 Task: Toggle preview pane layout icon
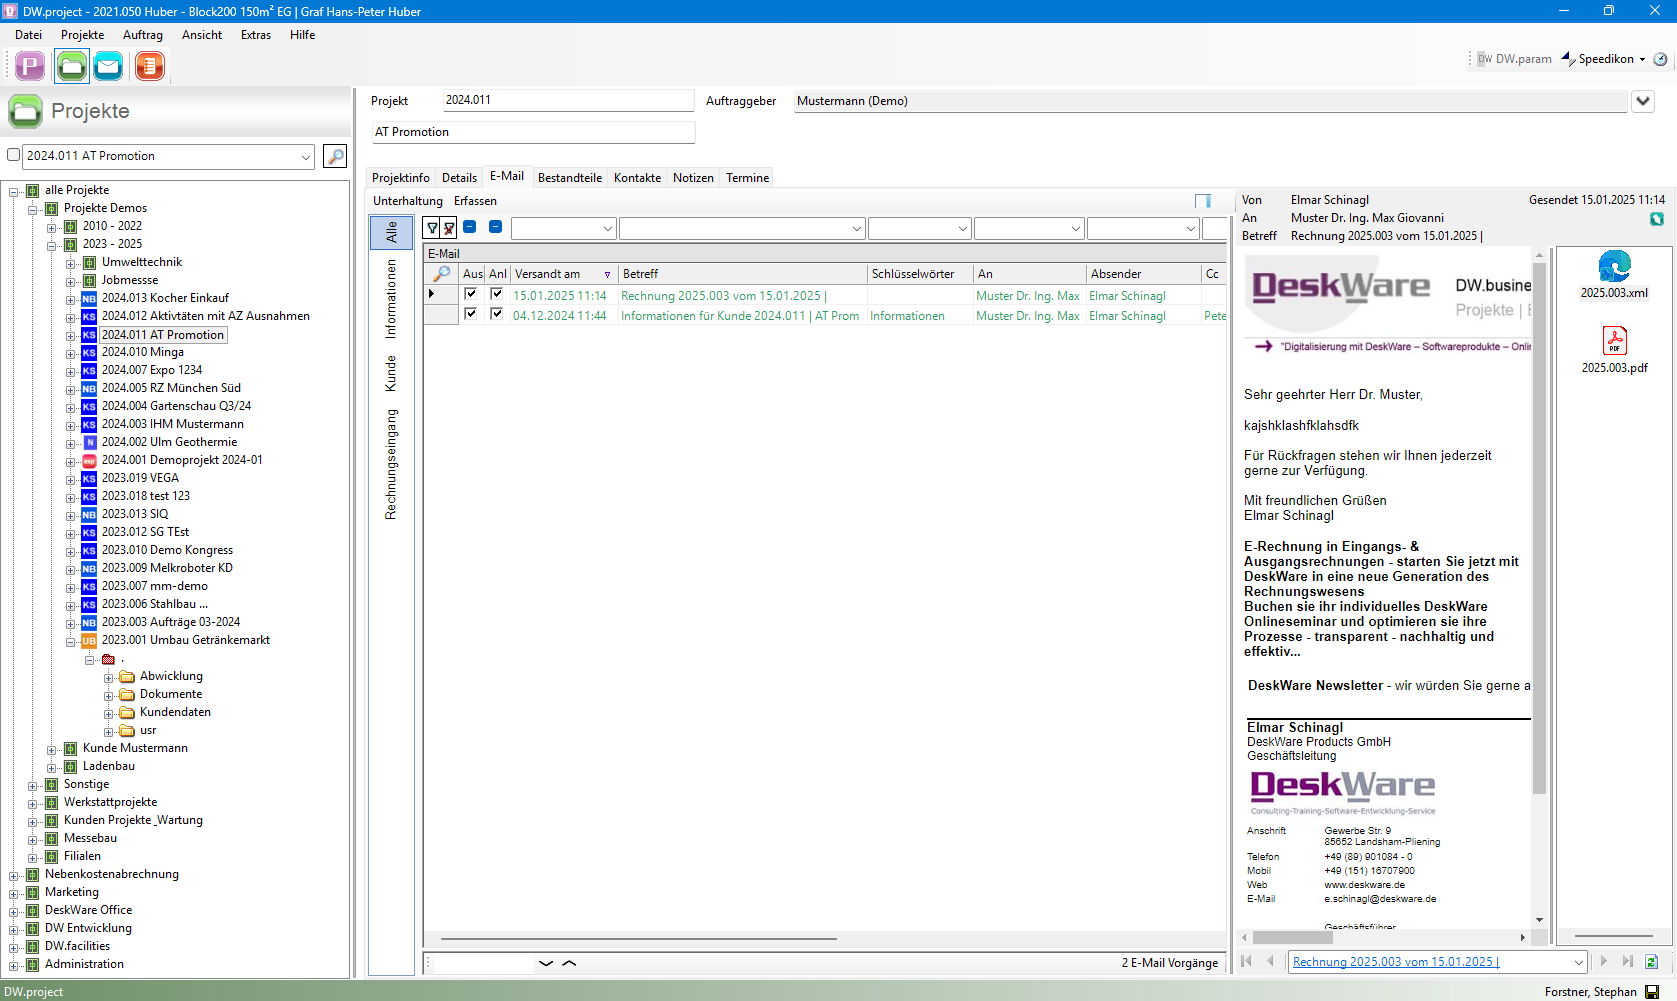tap(1203, 201)
